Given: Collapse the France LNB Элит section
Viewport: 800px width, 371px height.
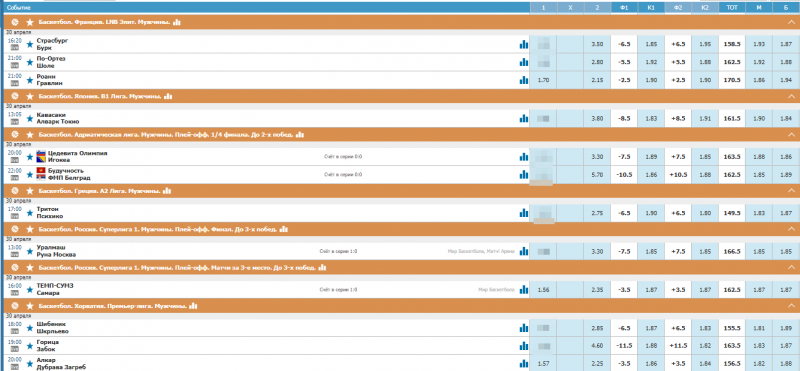Looking at the screenshot, I should (x=791, y=22).
